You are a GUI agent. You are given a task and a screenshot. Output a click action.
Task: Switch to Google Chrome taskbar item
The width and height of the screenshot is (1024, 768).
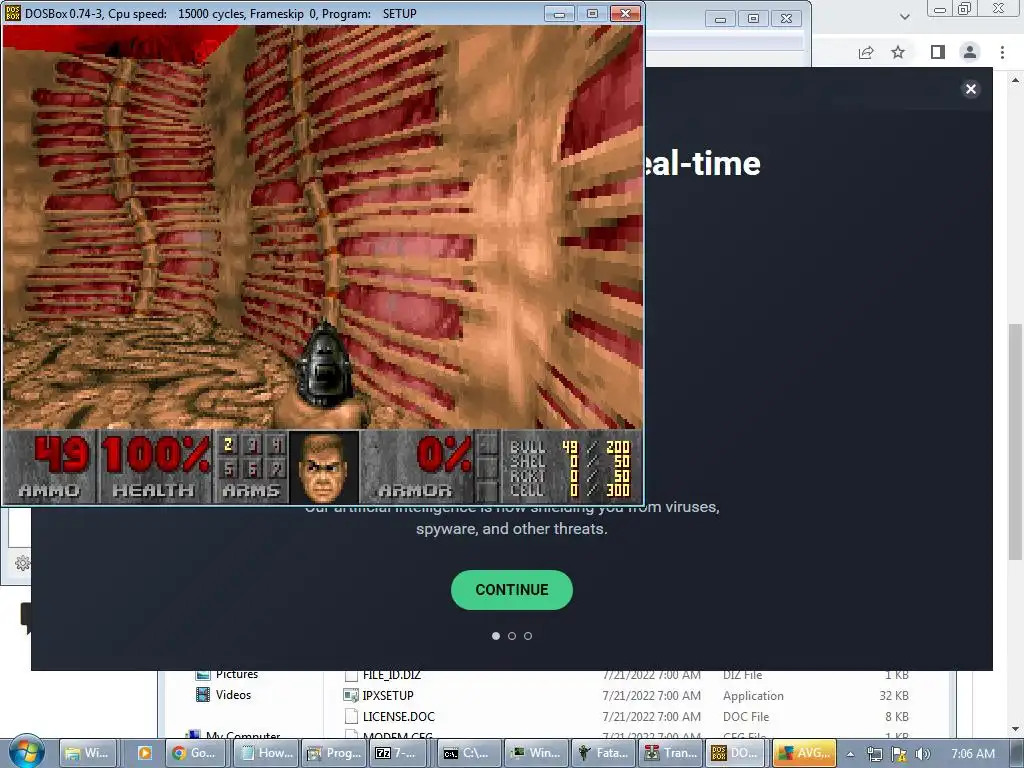pos(195,753)
